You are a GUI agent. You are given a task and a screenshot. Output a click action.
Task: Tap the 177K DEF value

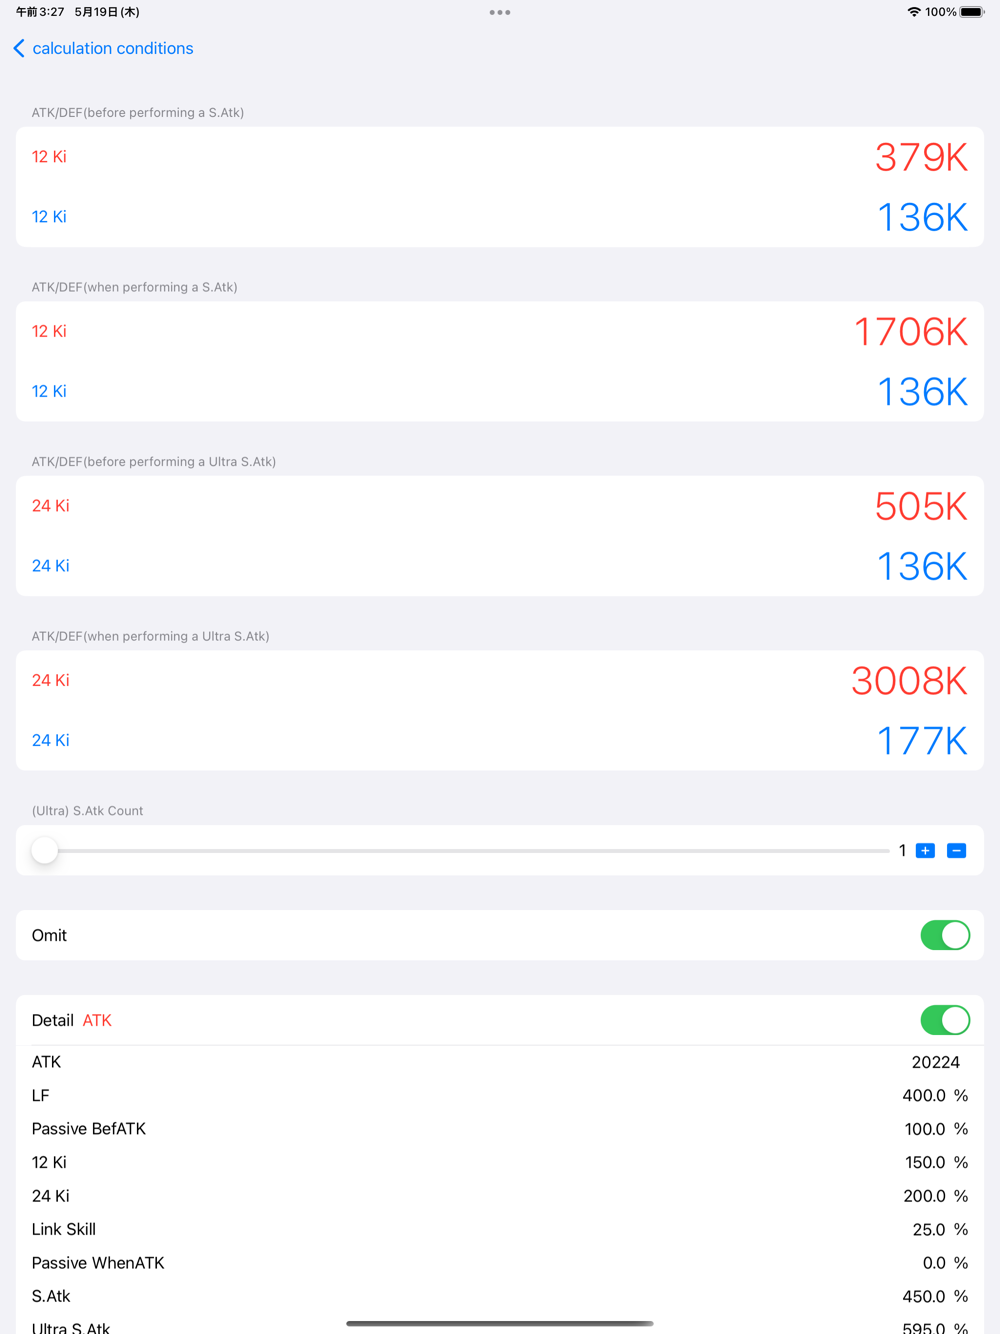click(922, 741)
